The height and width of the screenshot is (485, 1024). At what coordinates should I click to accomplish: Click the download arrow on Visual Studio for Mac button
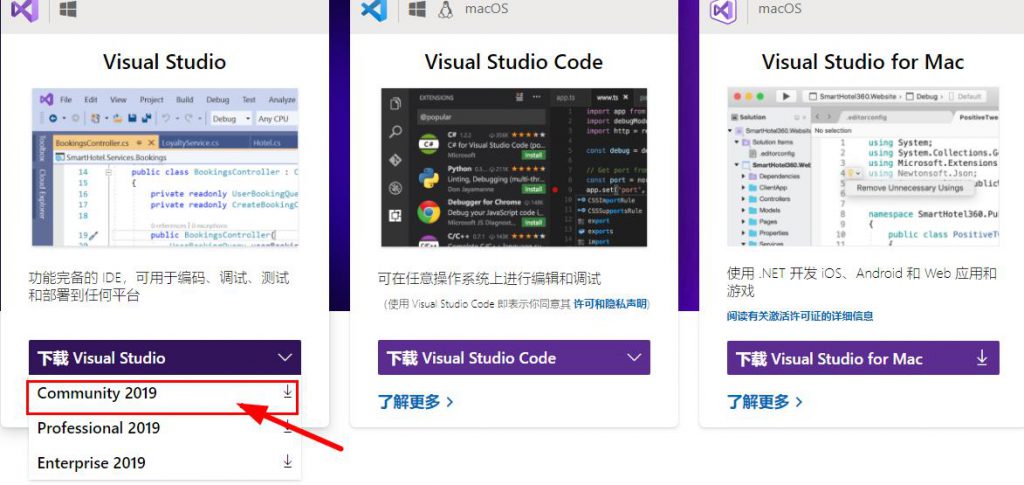pos(982,358)
